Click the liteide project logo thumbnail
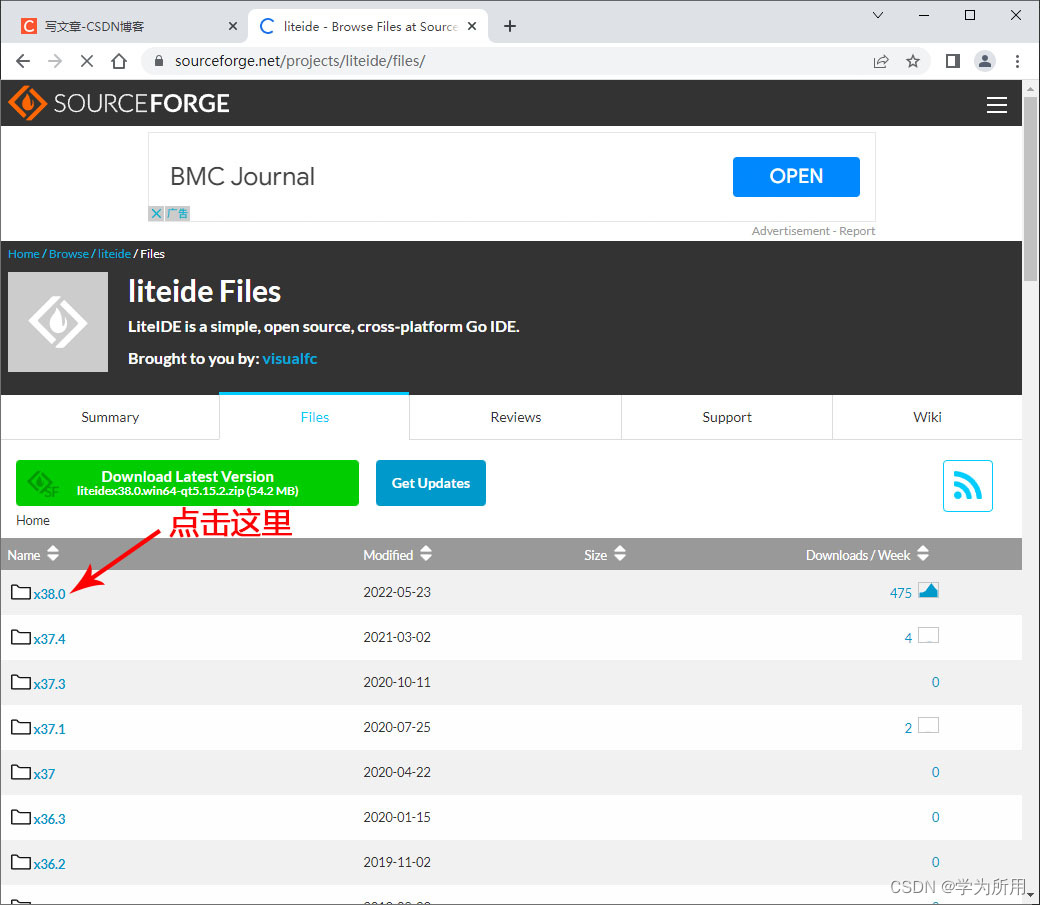This screenshot has height=905, width=1040. [58, 322]
